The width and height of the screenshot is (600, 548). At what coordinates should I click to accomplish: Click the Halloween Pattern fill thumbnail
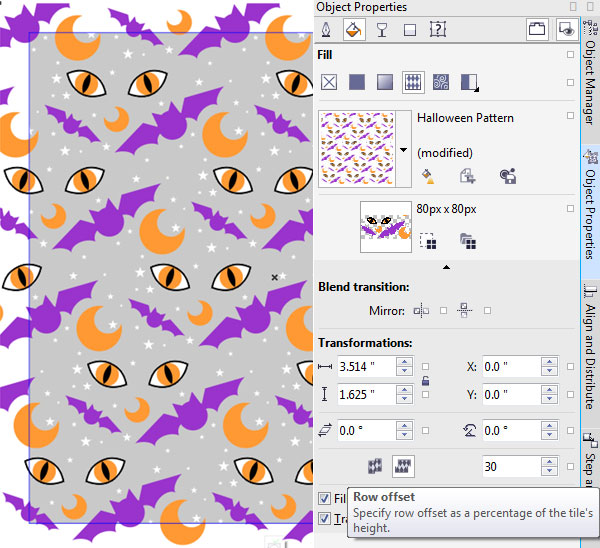[x=357, y=149]
